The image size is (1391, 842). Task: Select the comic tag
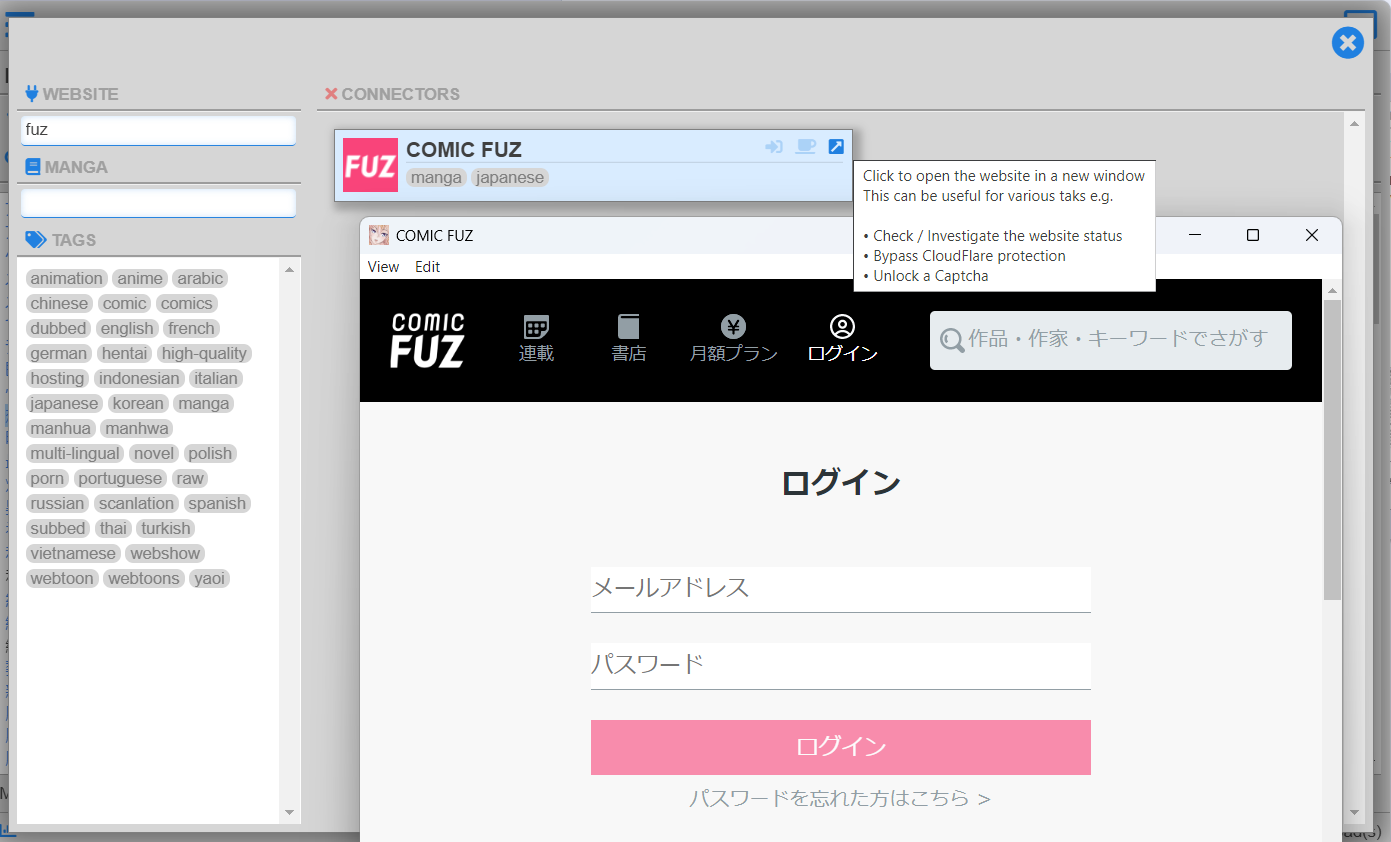pos(125,303)
